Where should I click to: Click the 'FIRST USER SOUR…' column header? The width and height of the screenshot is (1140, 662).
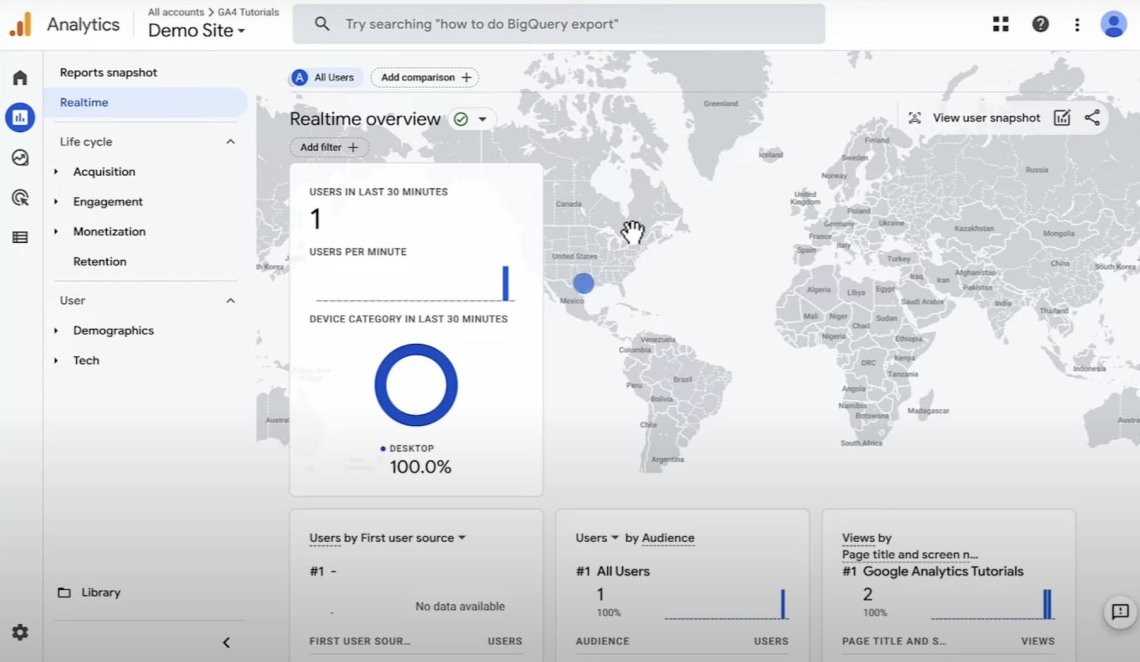point(359,641)
